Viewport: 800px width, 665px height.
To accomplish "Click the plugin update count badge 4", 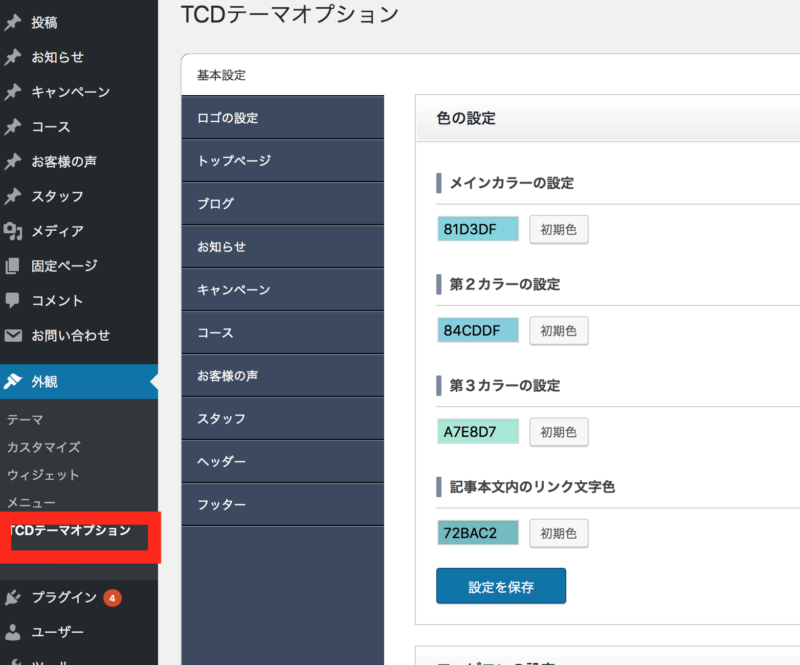I will coord(112,598).
